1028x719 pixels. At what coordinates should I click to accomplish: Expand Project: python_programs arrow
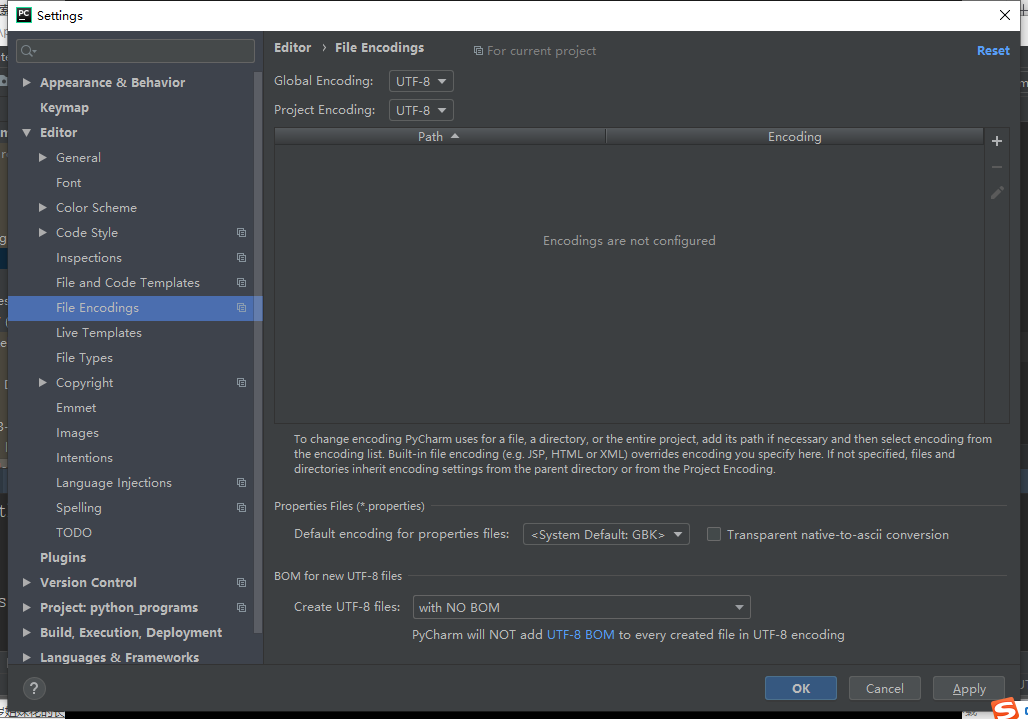(26, 608)
